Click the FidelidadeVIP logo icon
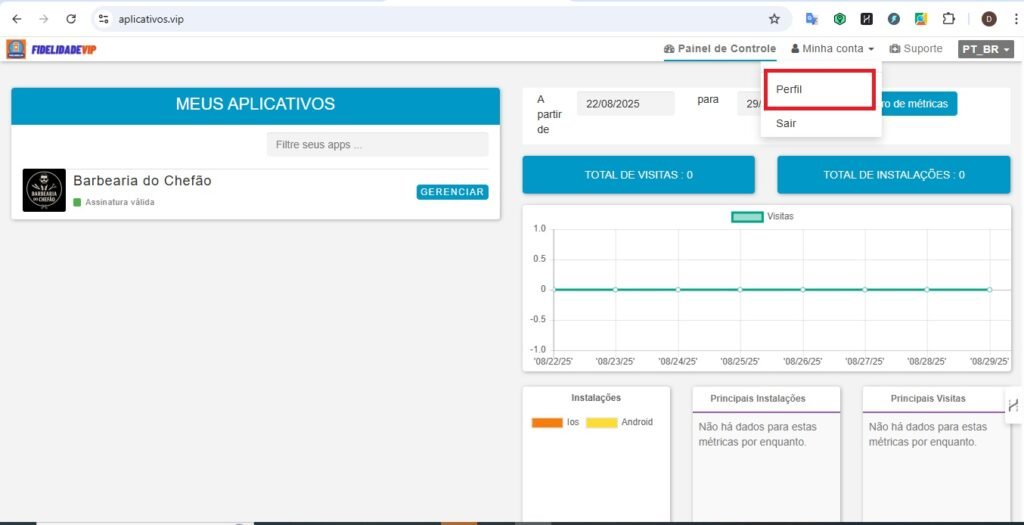 [x=16, y=49]
